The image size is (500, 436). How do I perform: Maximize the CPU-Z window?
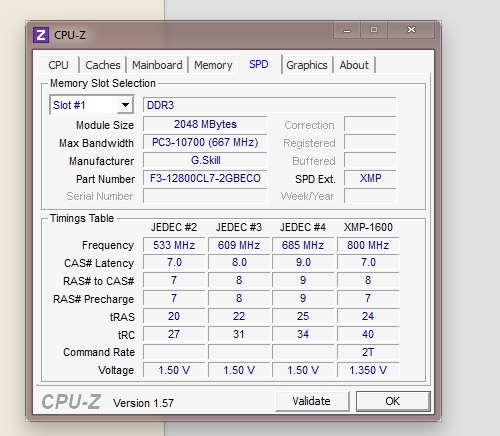(x=374, y=30)
